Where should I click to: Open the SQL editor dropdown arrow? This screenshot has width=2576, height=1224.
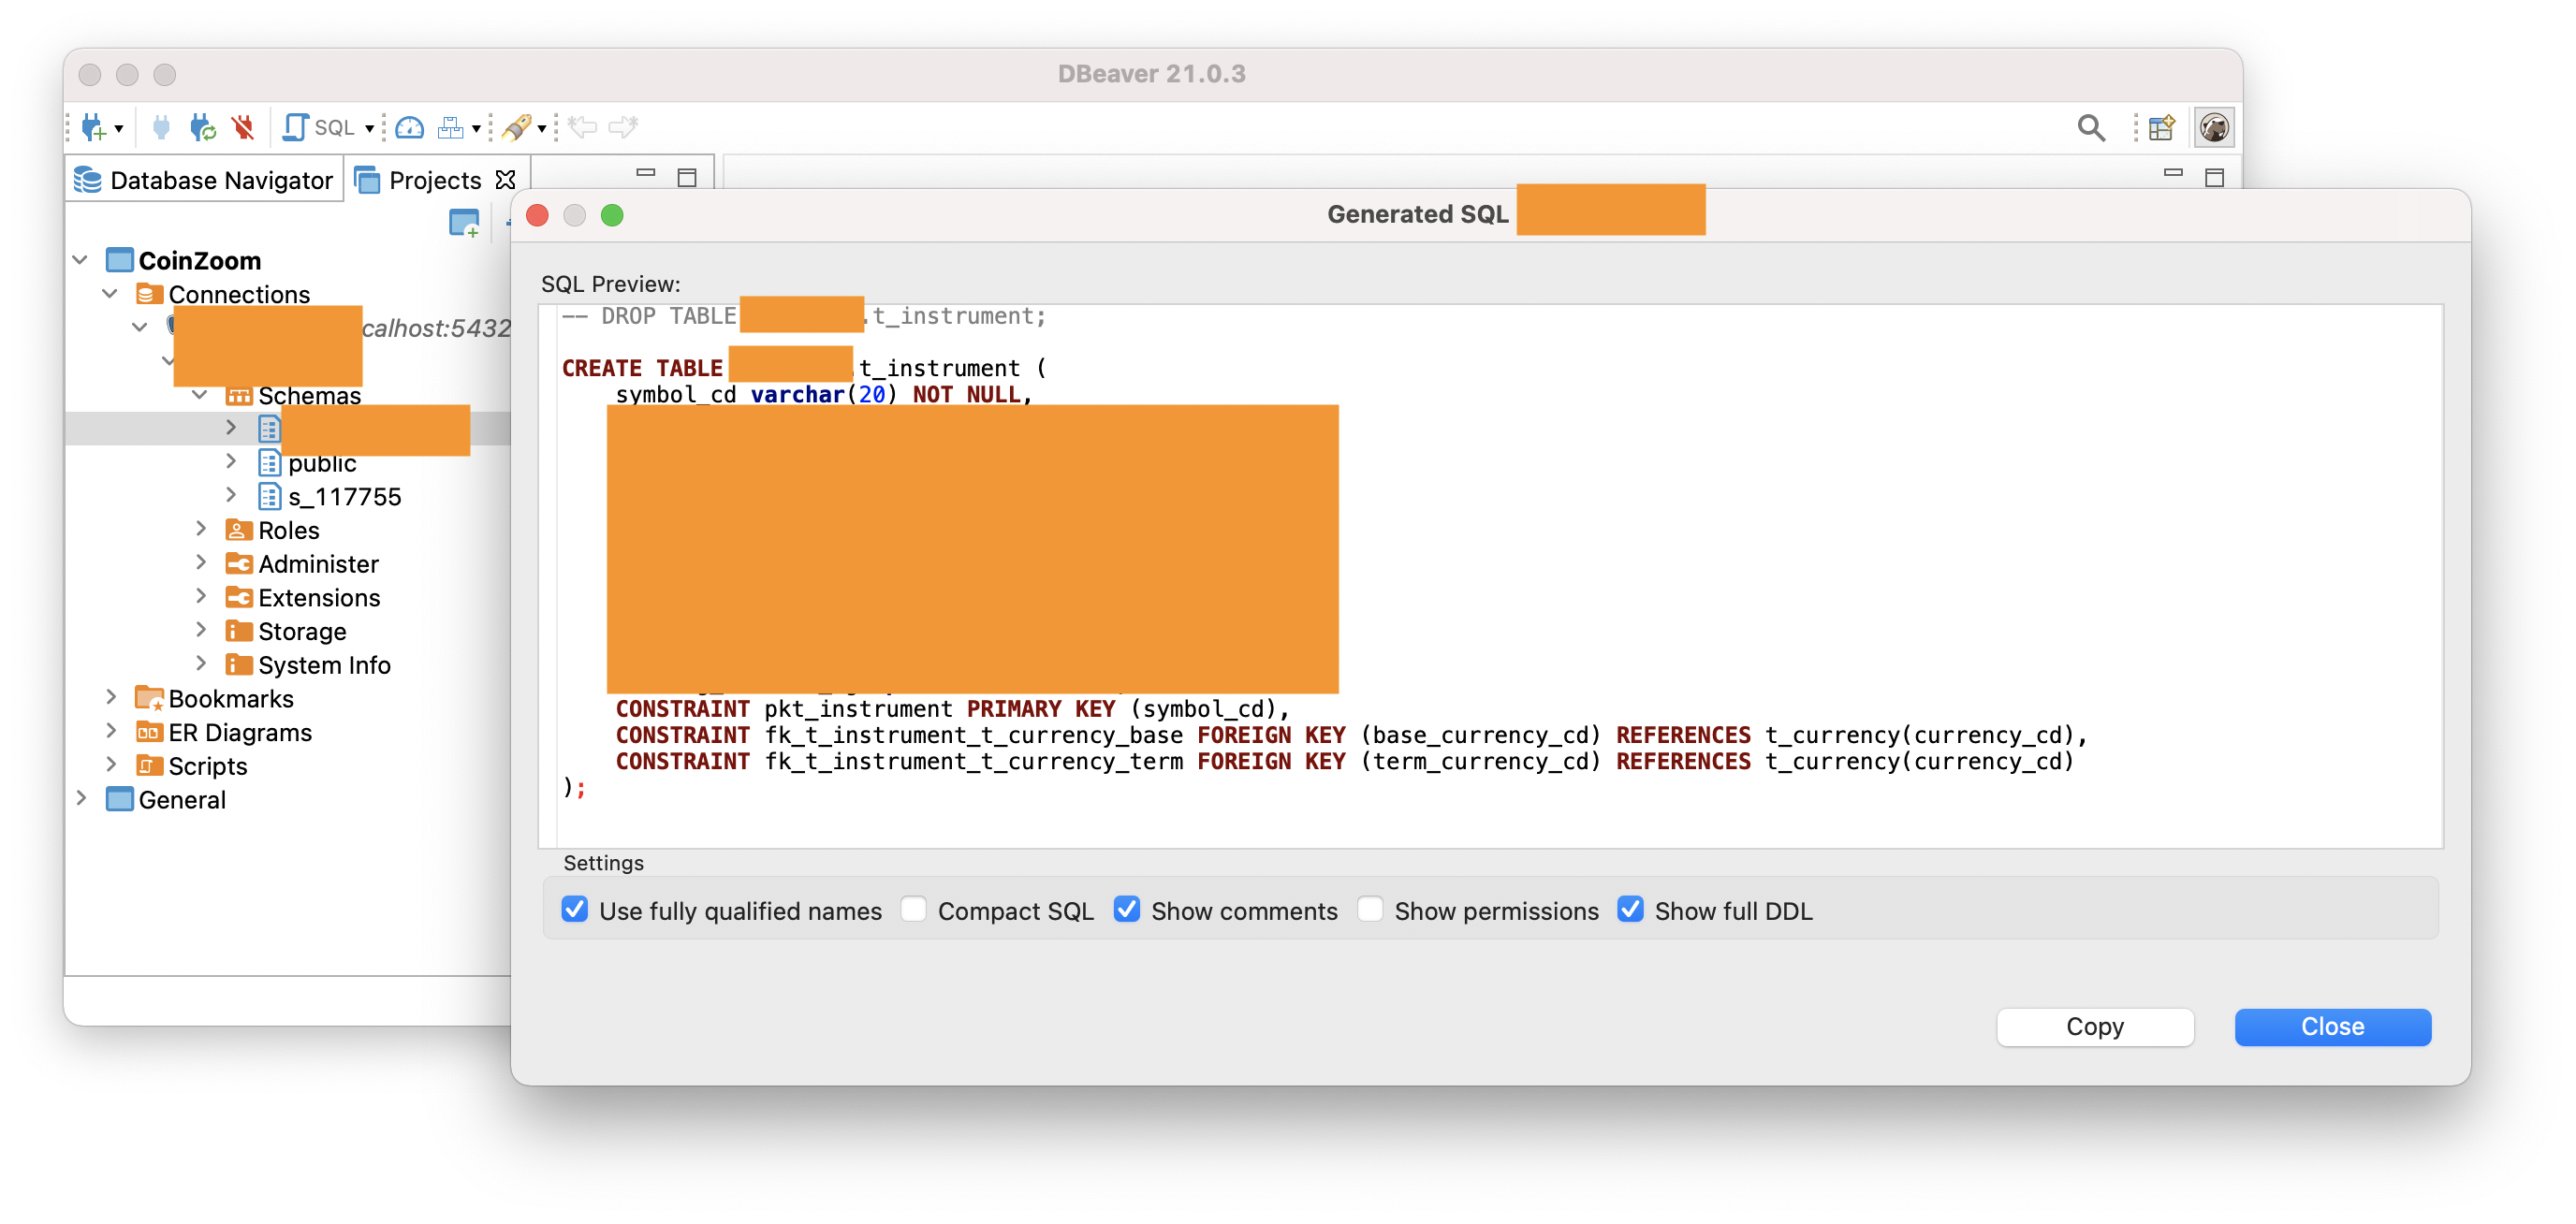coord(370,128)
